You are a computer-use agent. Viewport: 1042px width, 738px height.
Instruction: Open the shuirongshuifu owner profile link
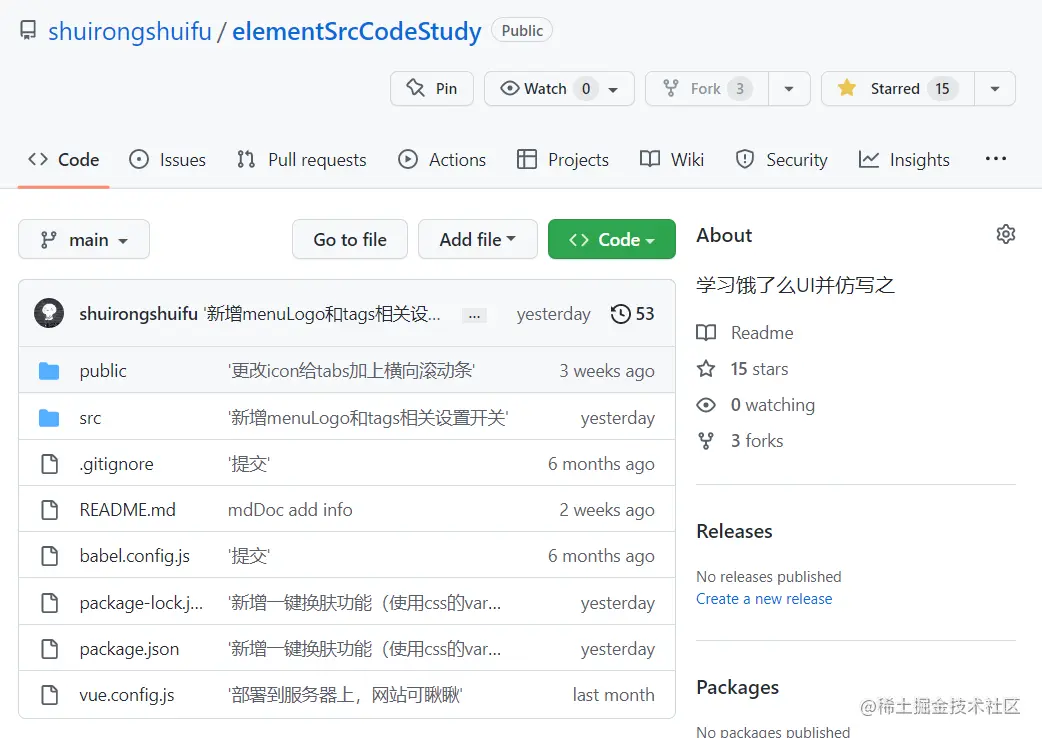tap(130, 31)
